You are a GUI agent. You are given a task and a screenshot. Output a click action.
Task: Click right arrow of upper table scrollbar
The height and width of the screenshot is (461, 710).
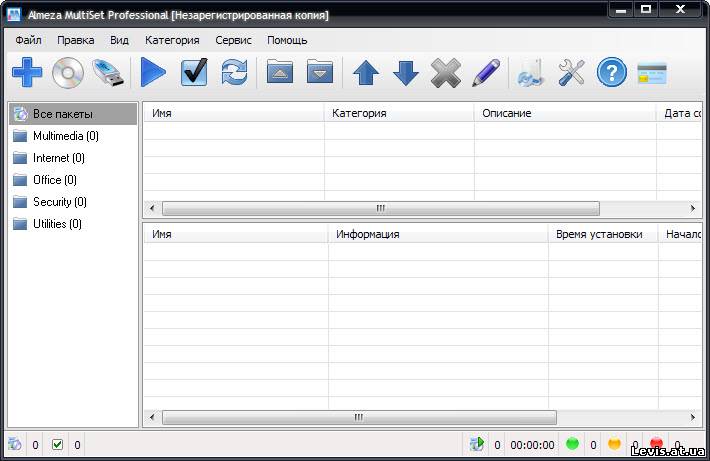click(x=692, y=208)
